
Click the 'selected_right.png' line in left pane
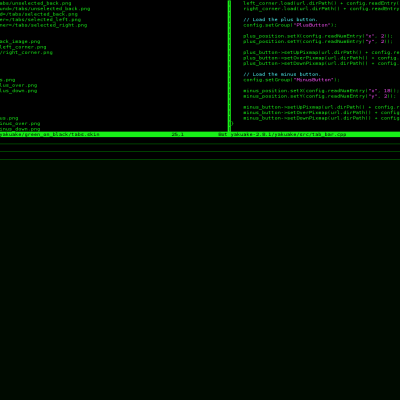click(43, 25)
